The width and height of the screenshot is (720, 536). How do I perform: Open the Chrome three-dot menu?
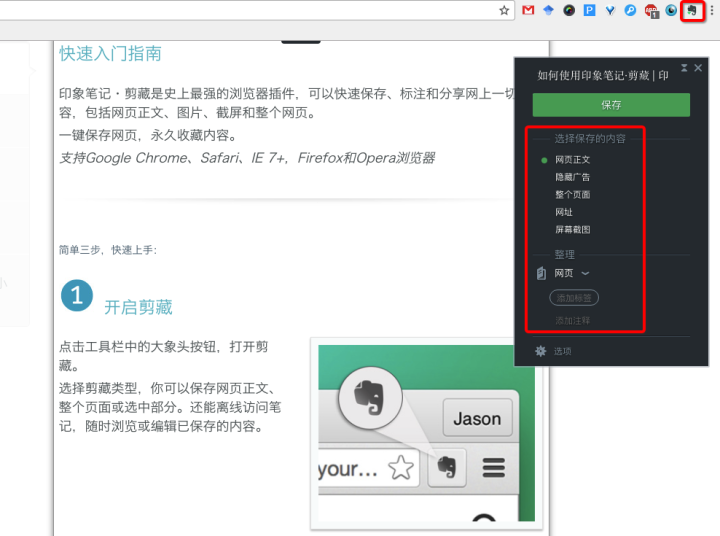712,10
